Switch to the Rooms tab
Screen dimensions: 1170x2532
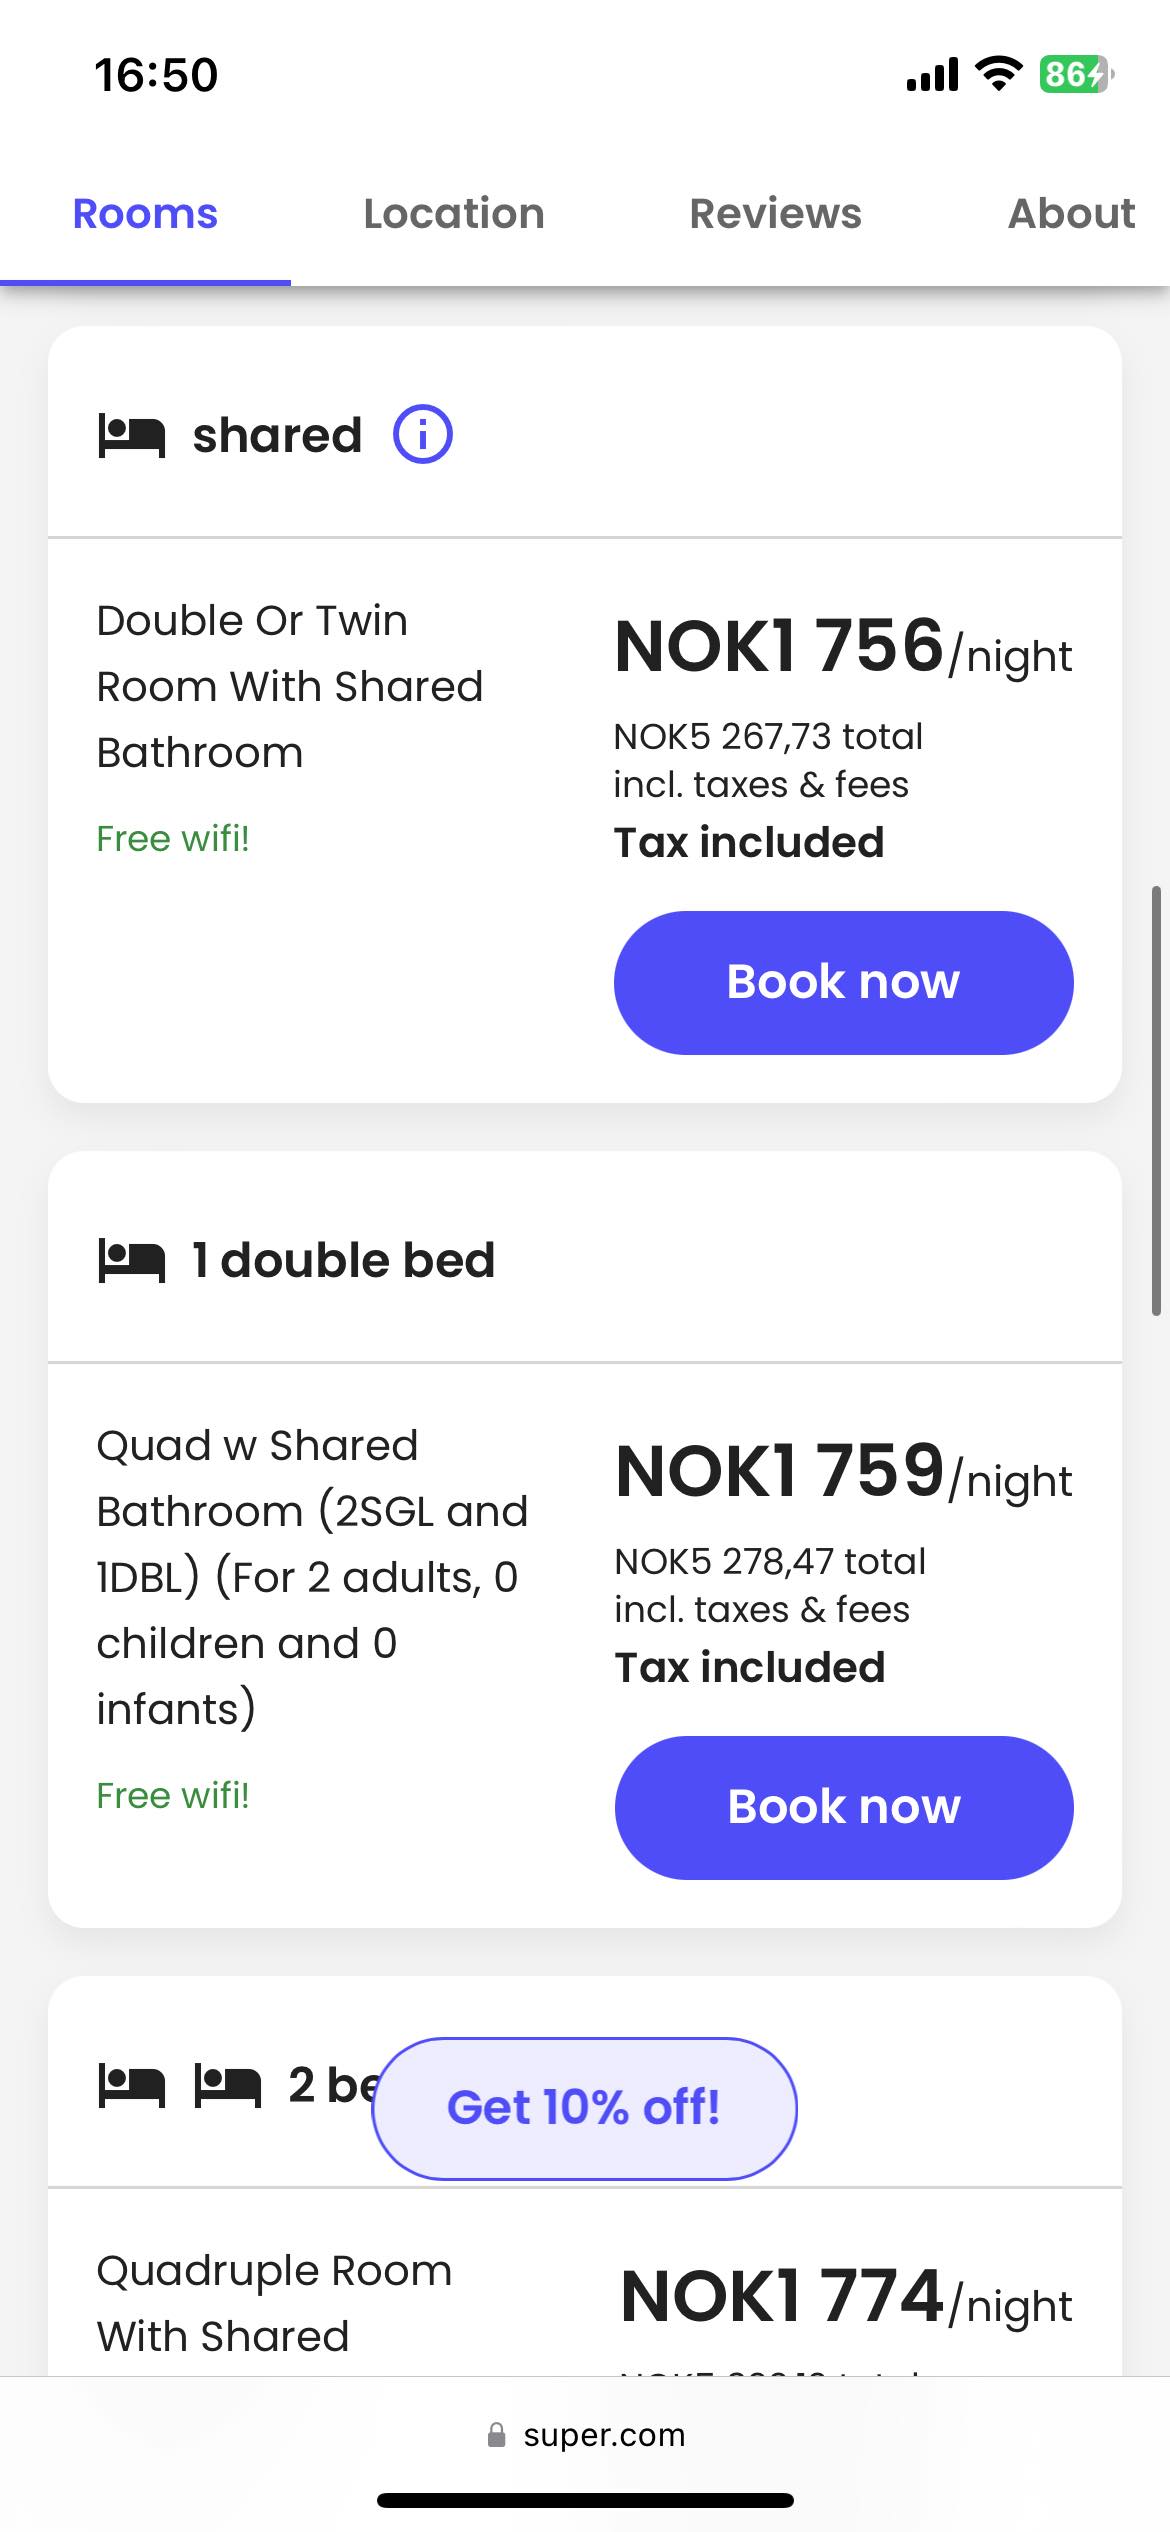click(145, 214)
